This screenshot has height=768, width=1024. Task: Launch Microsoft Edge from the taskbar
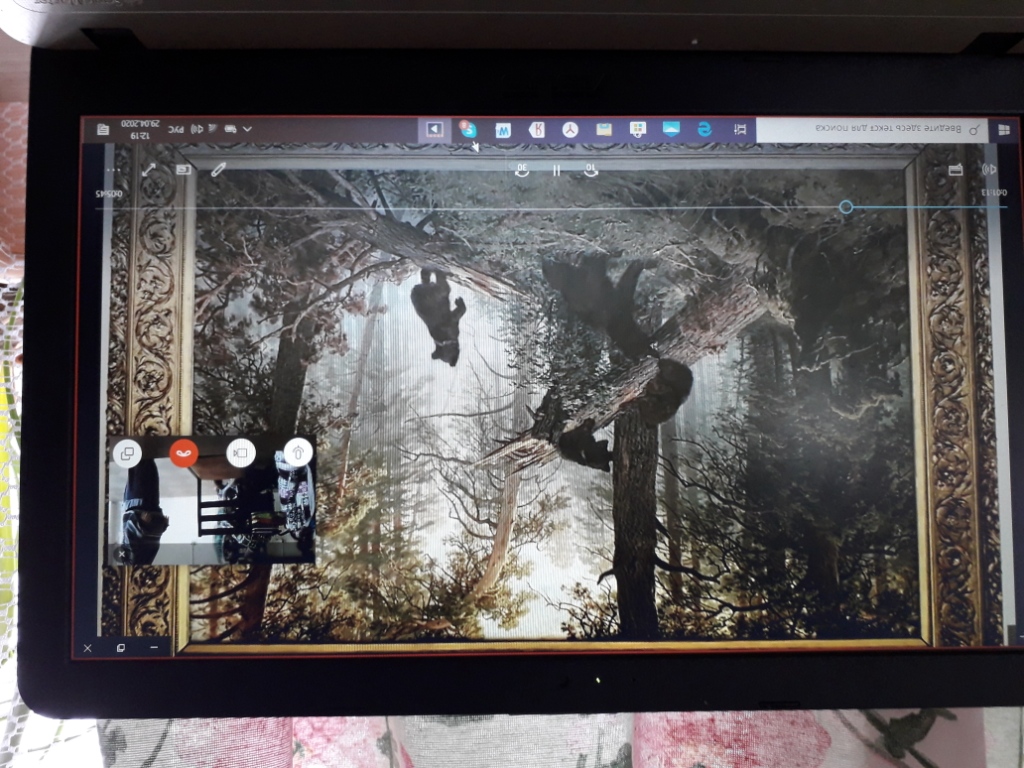click(x=705, y=129)
